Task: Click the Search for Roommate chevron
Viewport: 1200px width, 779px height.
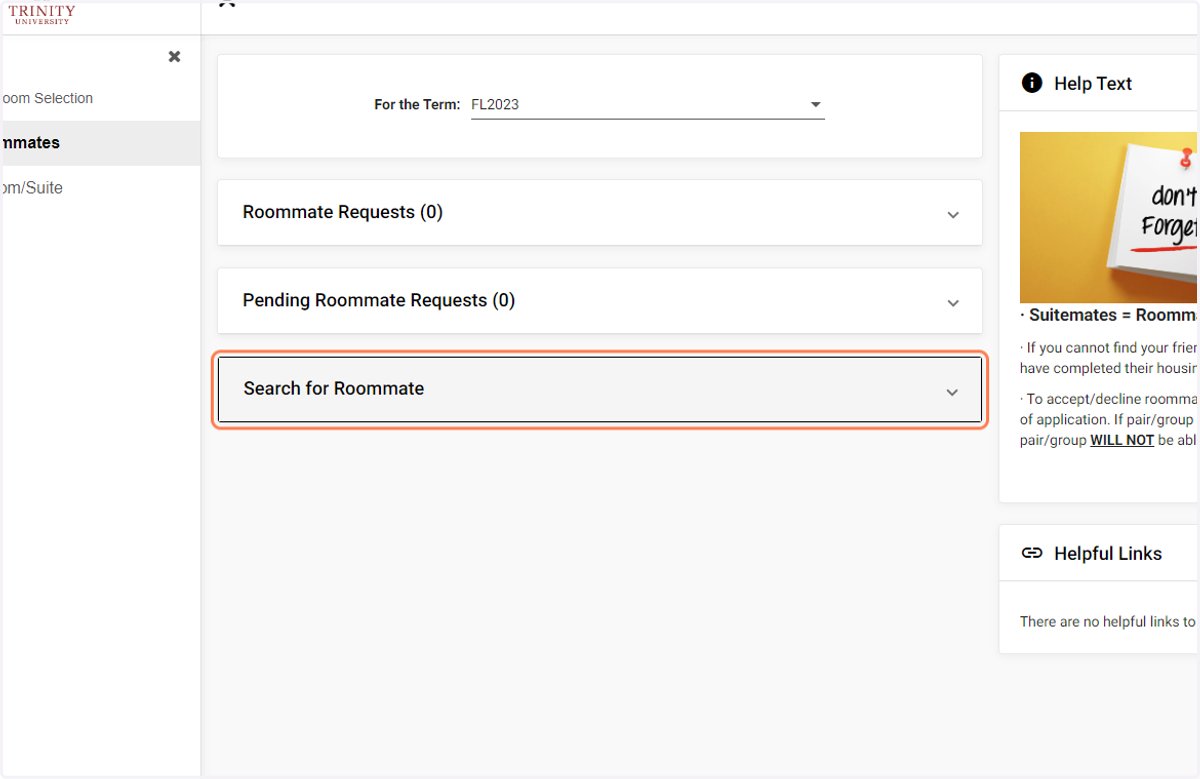Action: pos(952,392)
